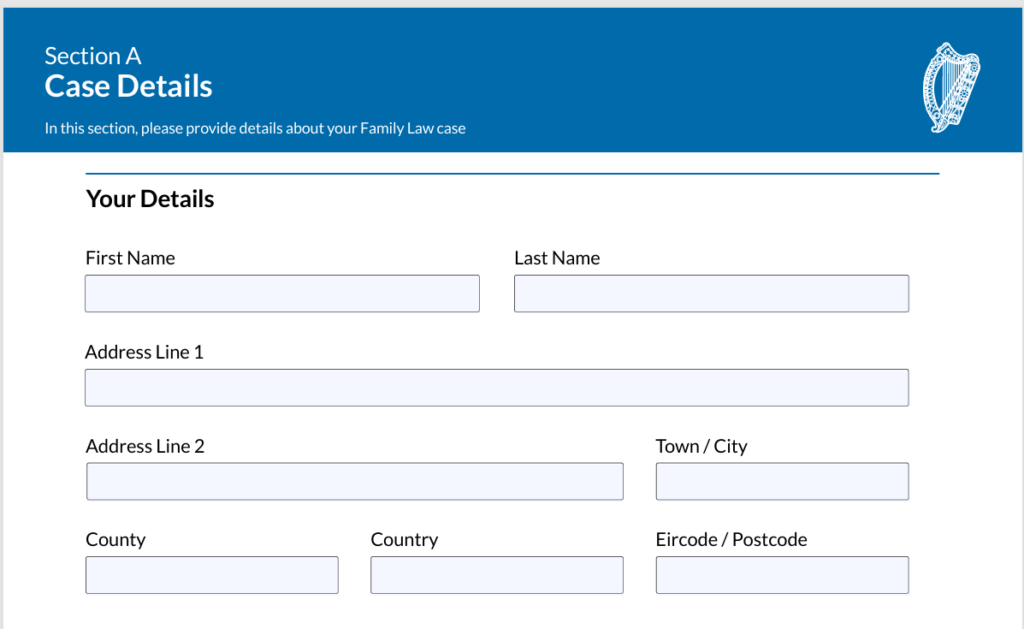Click the 'Town / City' label
Image resolution: width=1024 pixels, height=629 pixels.
coord(701,446)
